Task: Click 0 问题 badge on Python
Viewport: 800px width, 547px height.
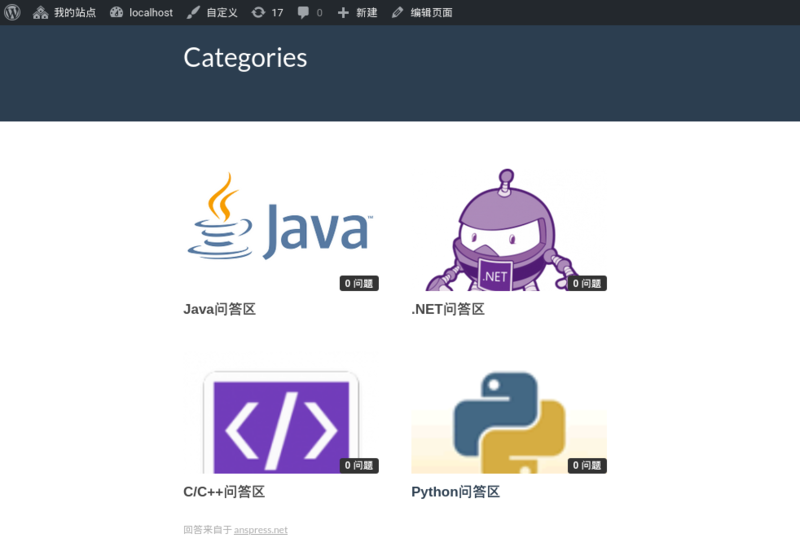Action: pyautogui.click(x=587, y=465)
